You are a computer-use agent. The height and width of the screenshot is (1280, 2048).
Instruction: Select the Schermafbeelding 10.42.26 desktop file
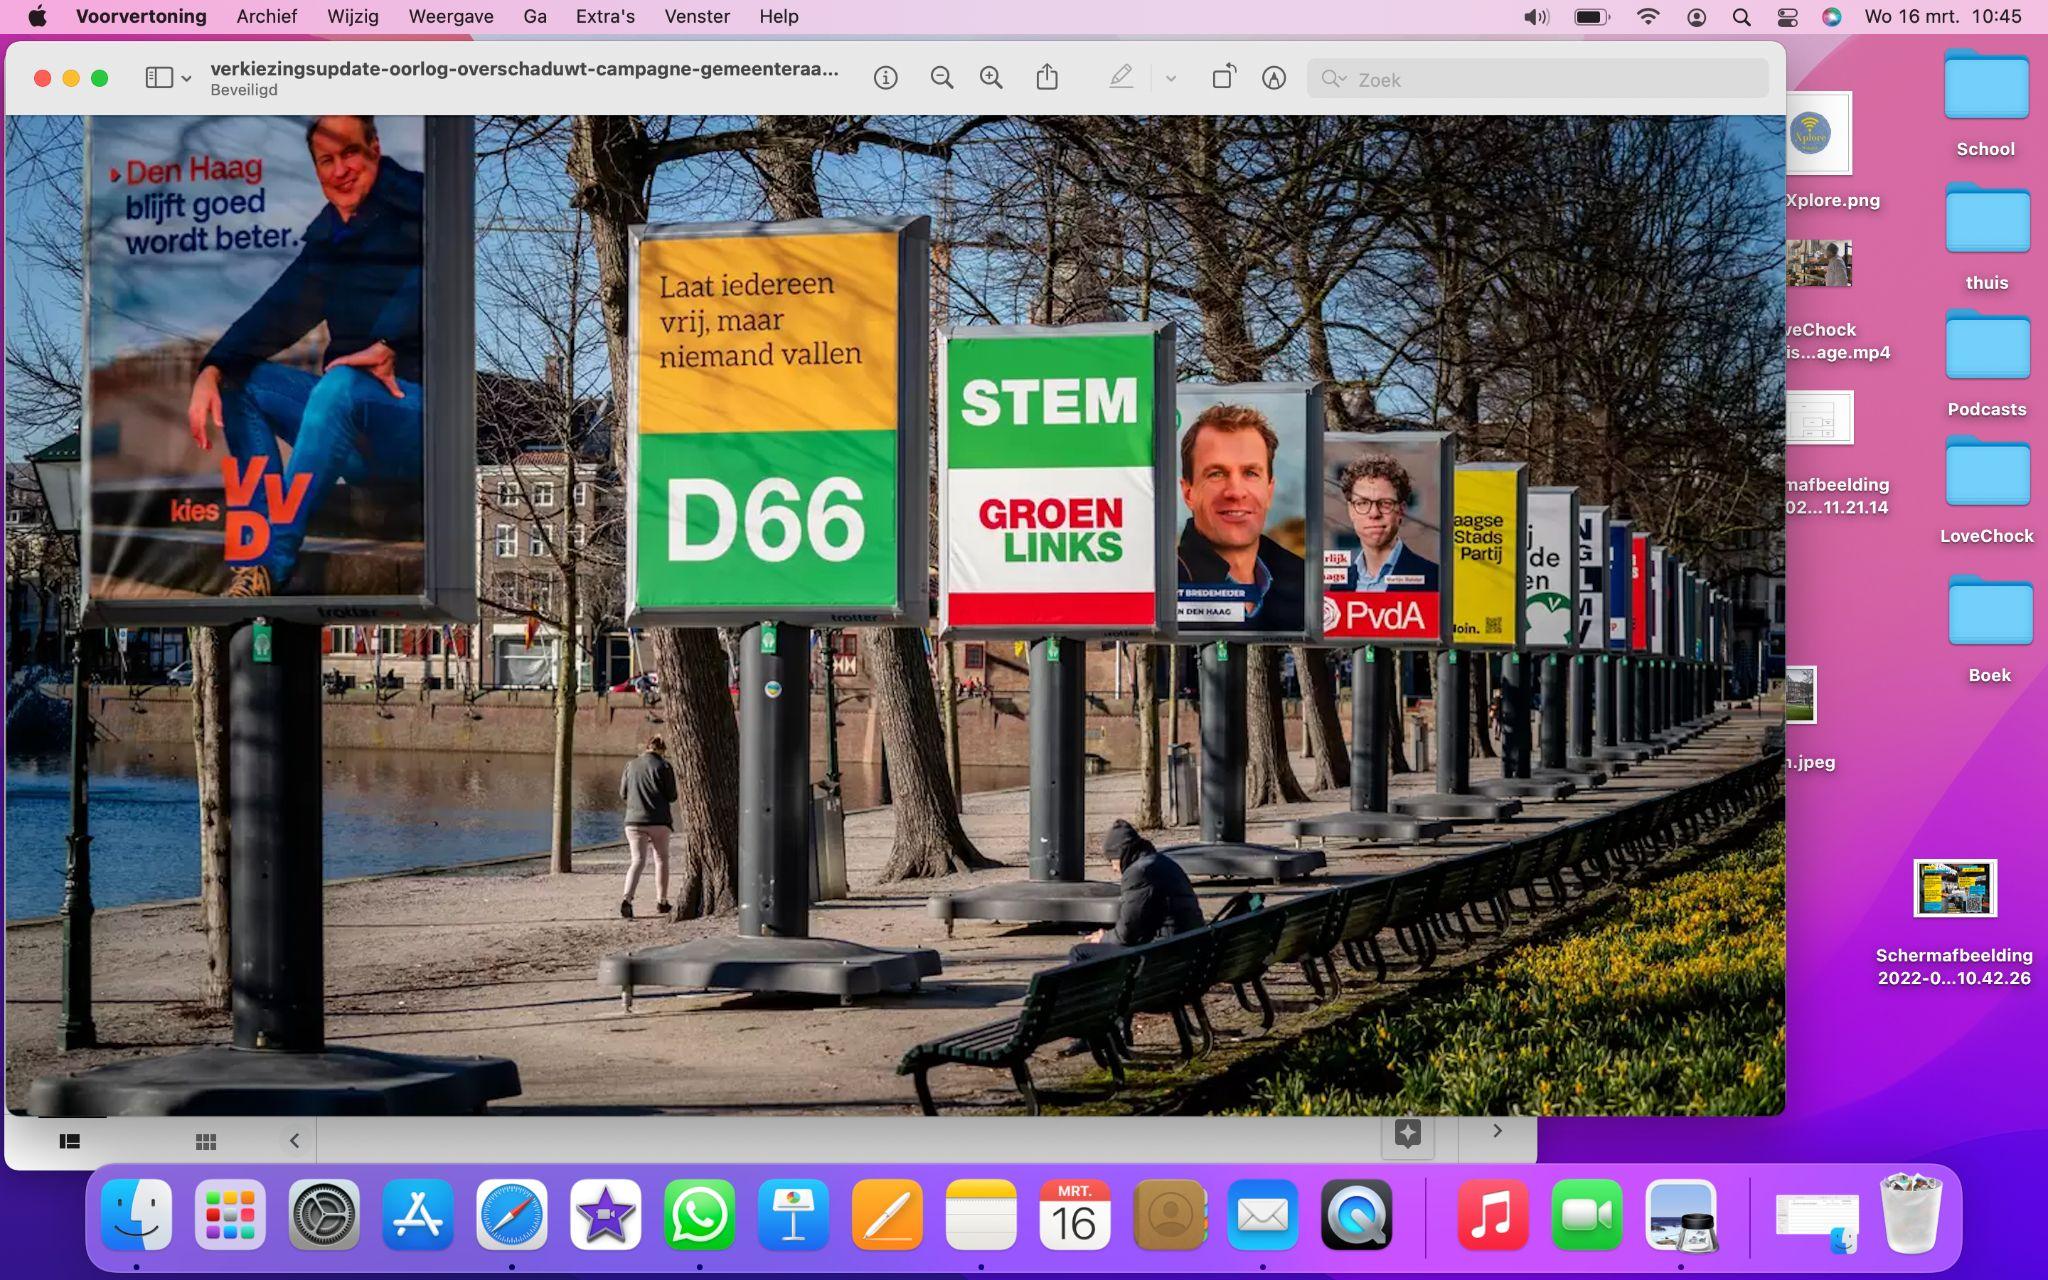pyautogui.click(x=1955, y=923)
